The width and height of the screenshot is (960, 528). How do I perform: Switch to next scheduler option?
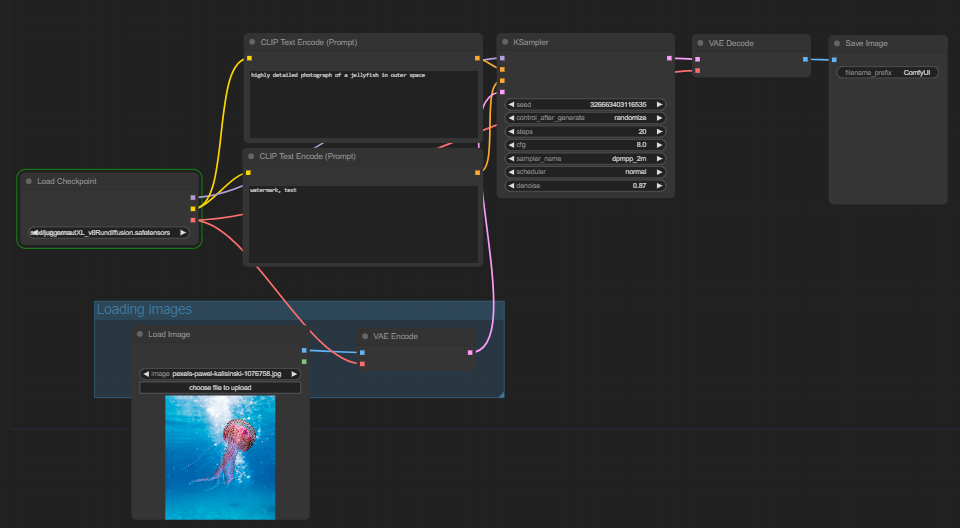coord(659,172)
